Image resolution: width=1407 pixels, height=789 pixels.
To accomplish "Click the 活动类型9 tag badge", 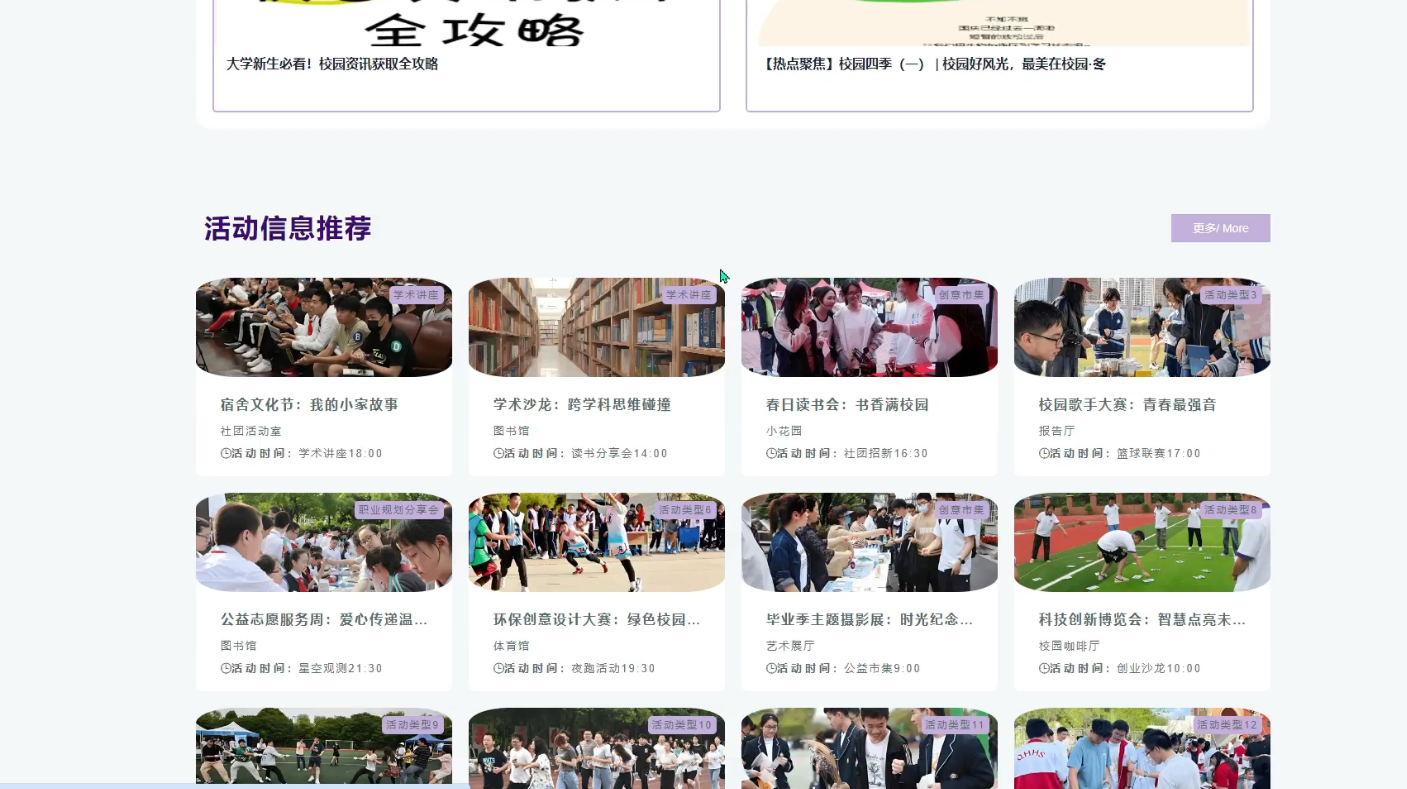I will [x=412, y=725].
